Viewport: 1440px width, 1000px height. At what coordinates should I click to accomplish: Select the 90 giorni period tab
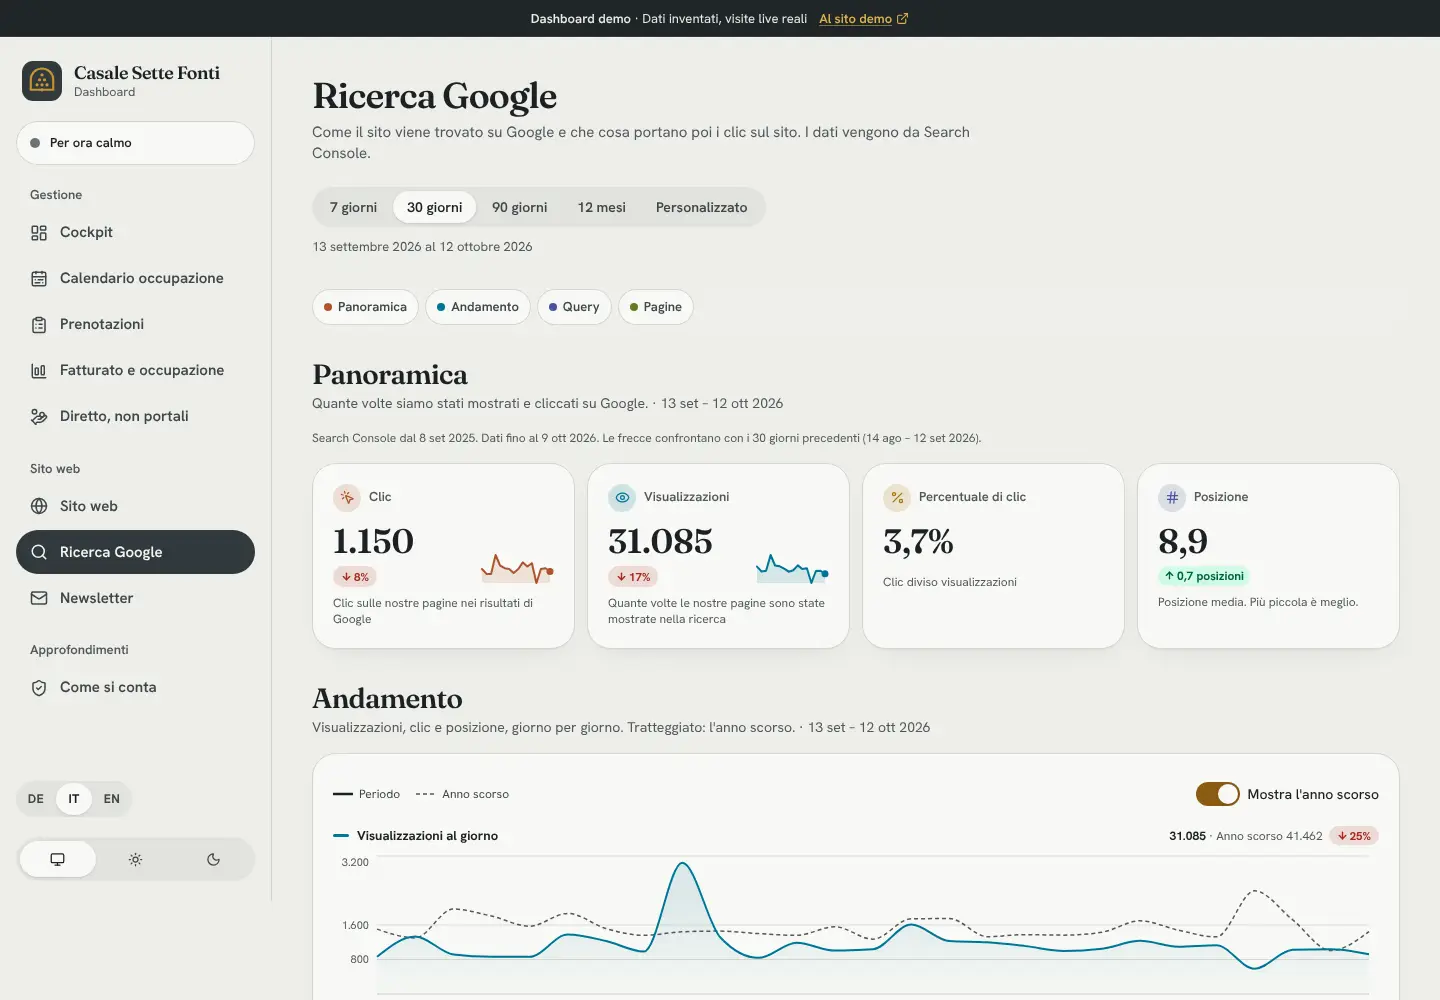520,207
